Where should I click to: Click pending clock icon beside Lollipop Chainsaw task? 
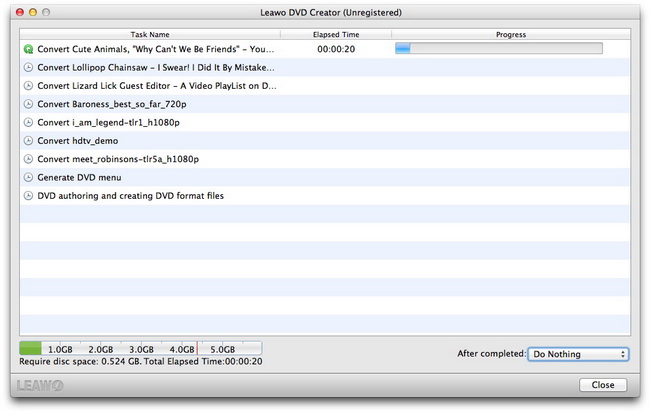(x=28, y=68)
